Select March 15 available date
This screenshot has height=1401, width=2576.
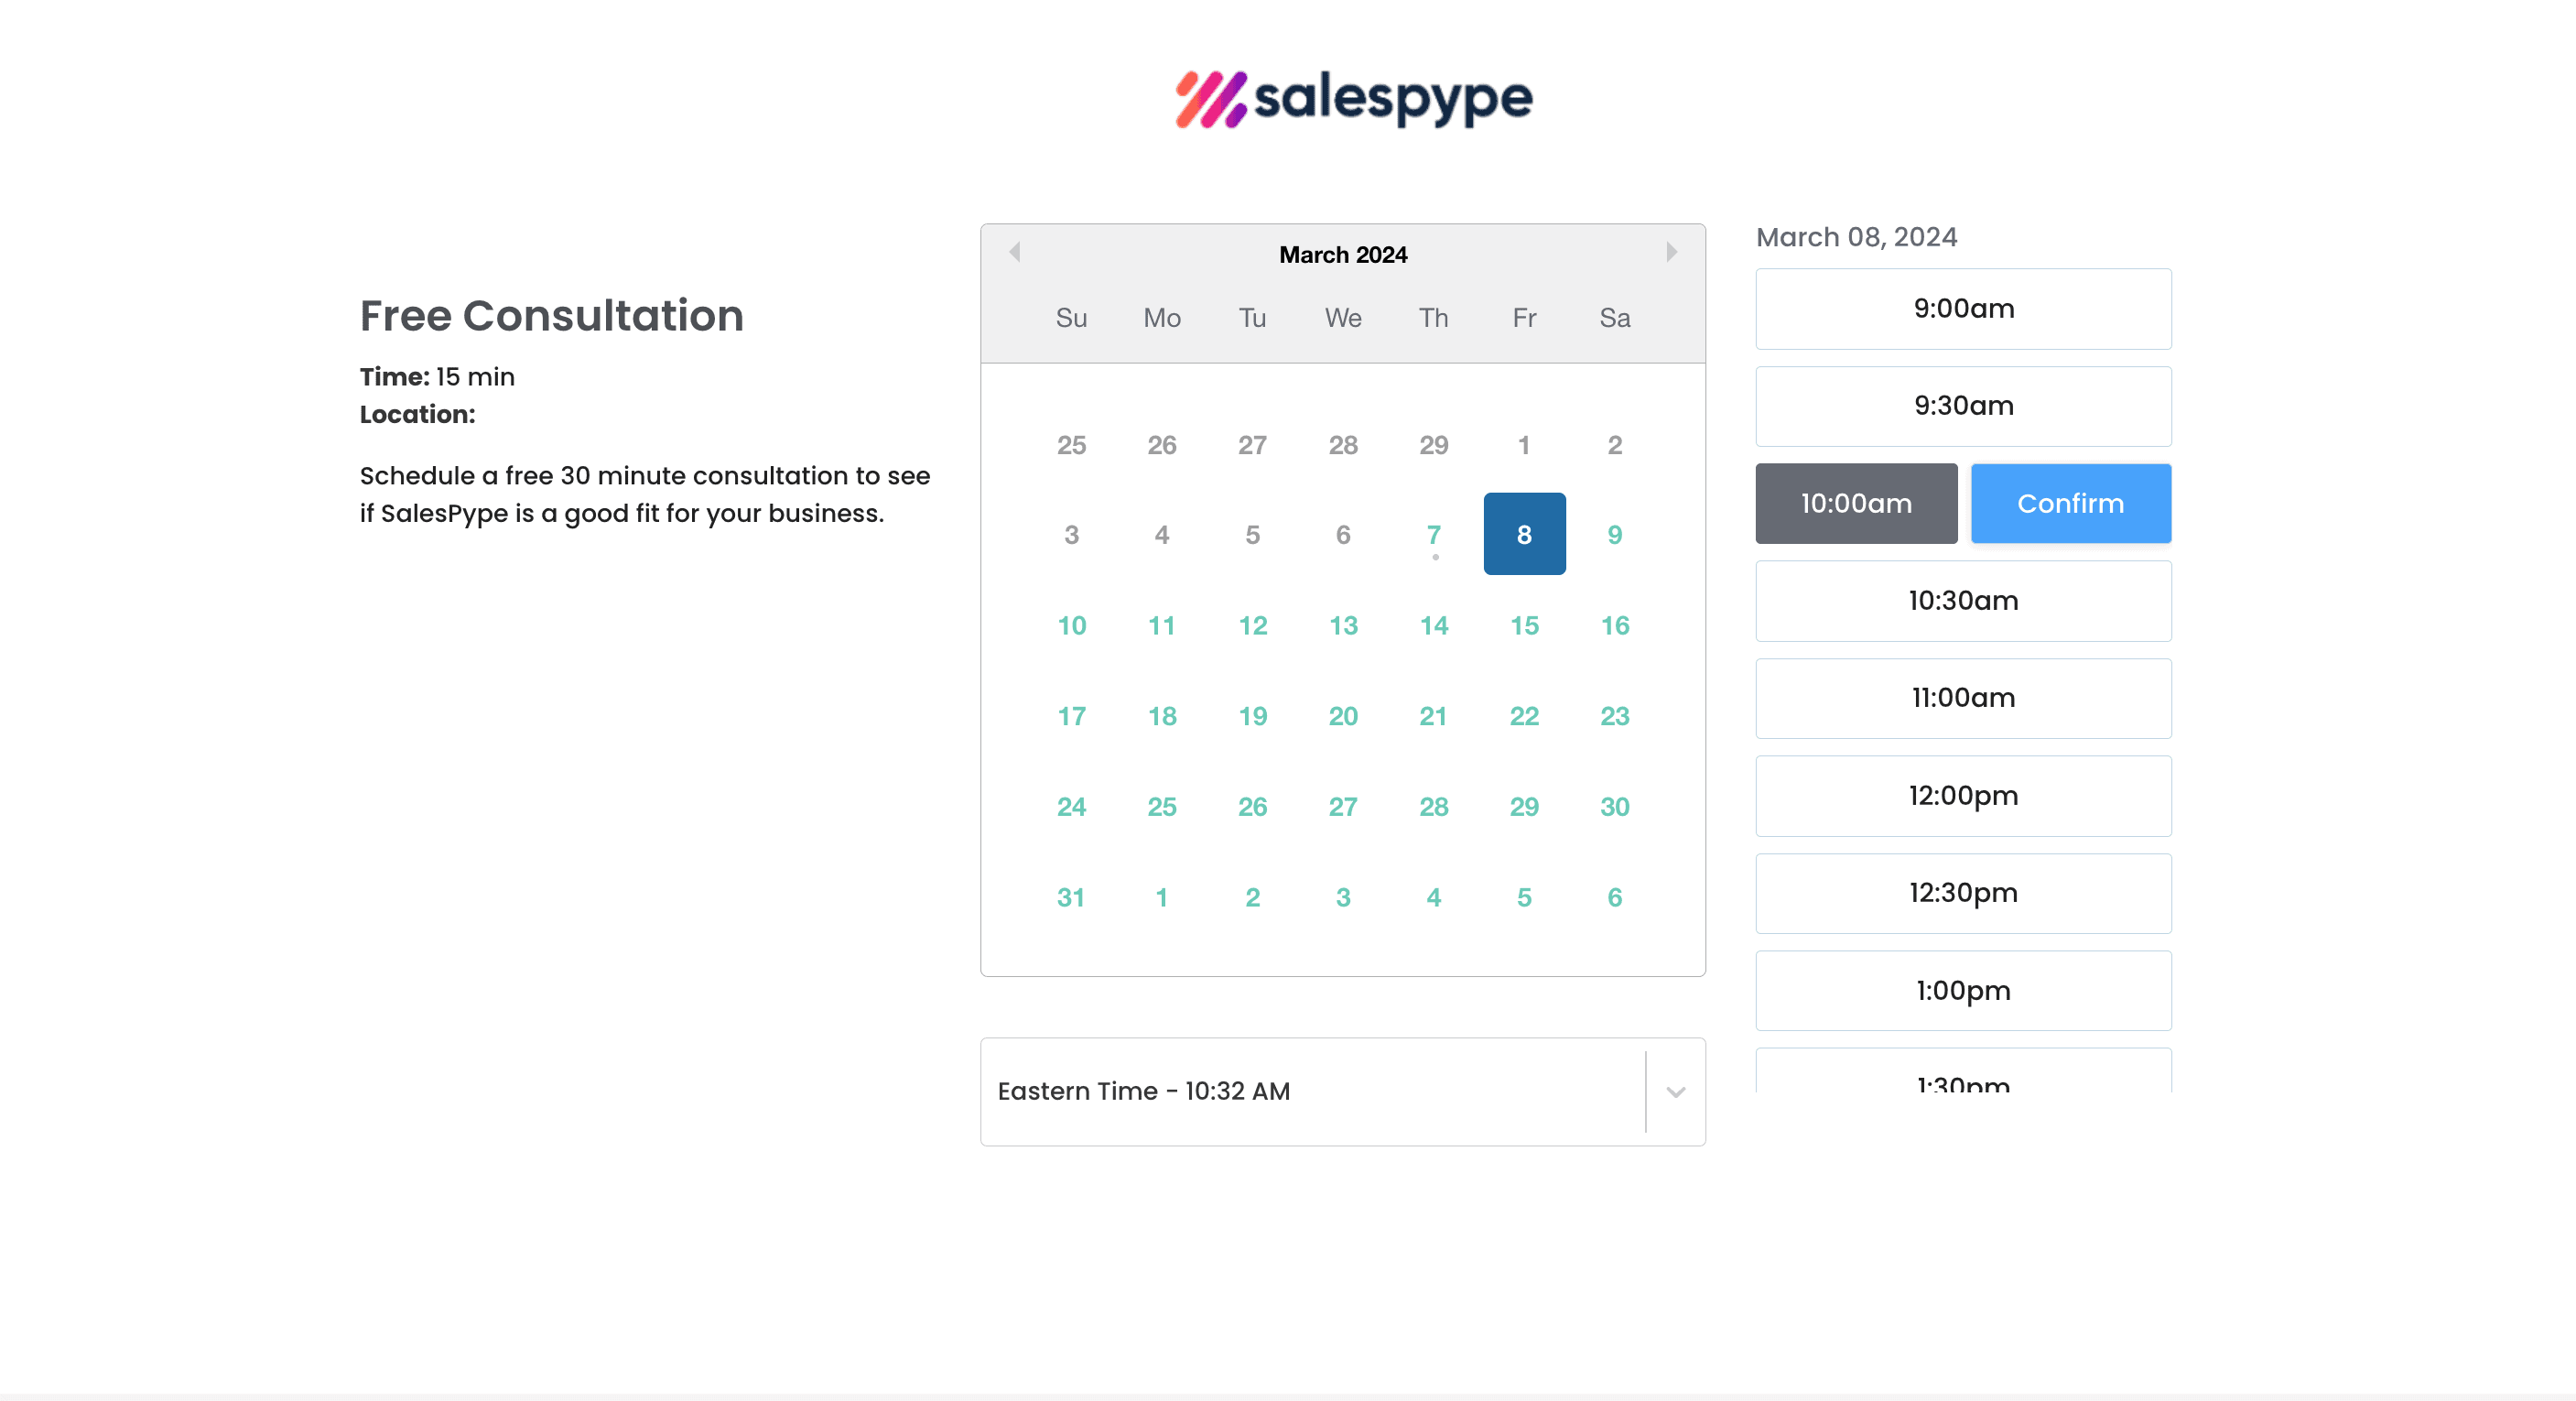1524,624
